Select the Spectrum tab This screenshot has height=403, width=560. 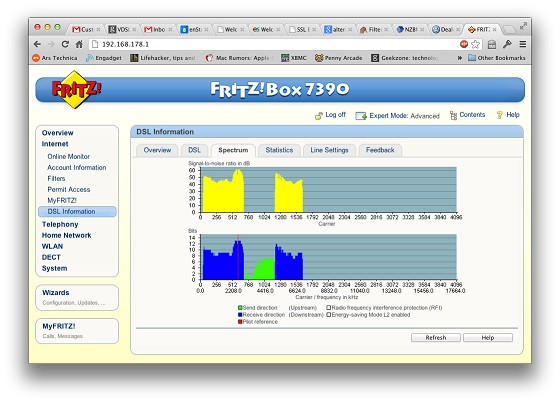click(x=233, y=150)
